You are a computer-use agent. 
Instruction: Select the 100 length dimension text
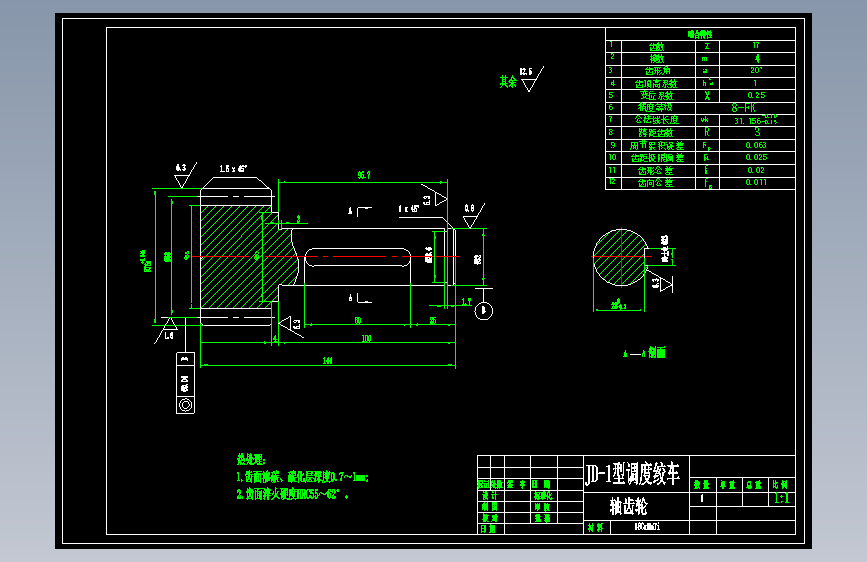coord(366,339)
